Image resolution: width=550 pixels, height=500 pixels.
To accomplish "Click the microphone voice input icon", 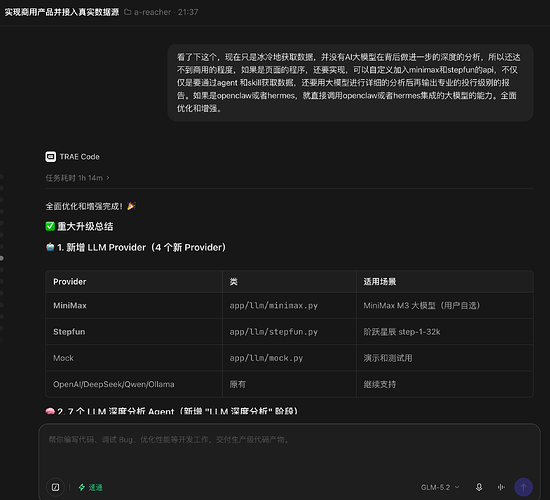I will coord(479,487).
